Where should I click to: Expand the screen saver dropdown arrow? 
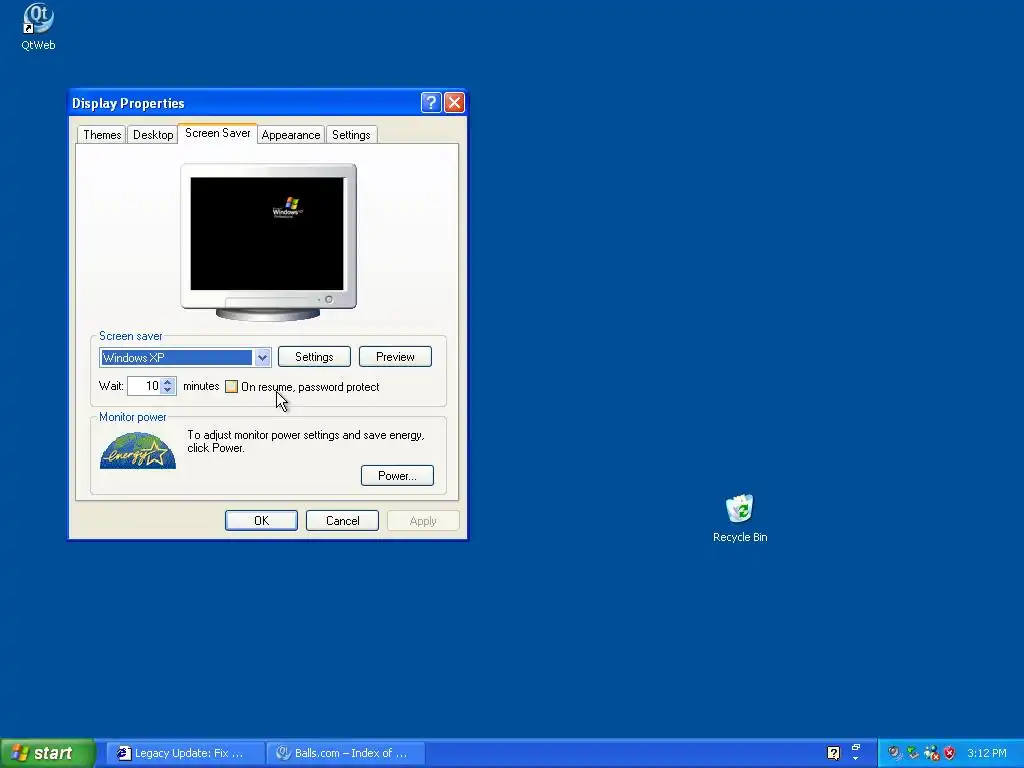262,357
